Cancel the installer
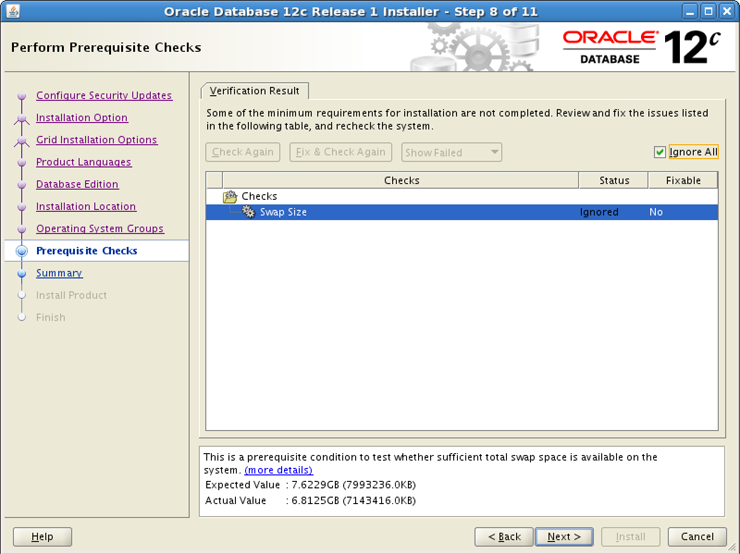Viewport: 740px width, 554px height. click(697, 537)
